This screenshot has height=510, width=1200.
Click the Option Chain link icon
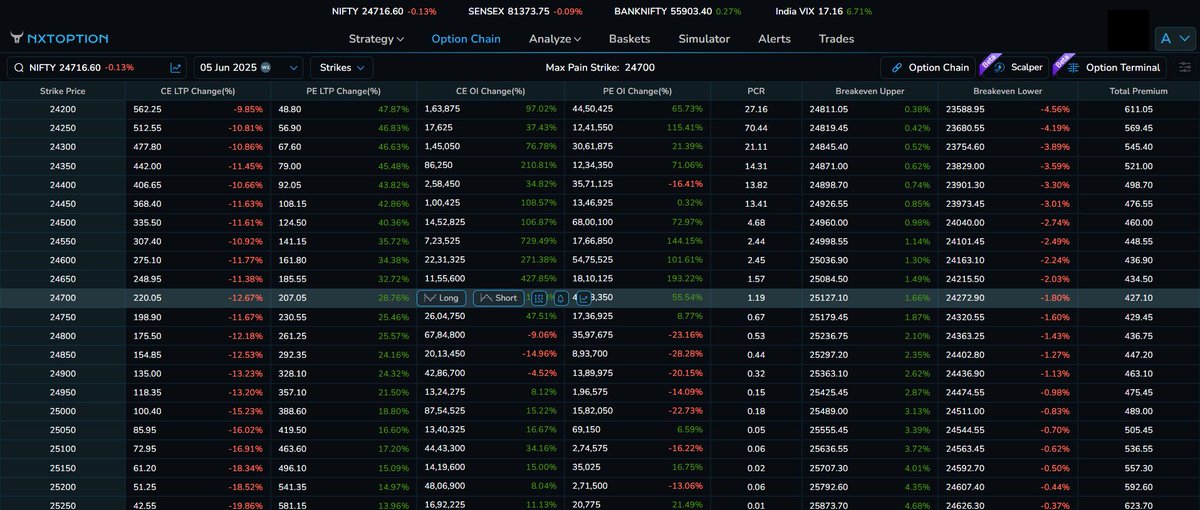tap(896, 68)
